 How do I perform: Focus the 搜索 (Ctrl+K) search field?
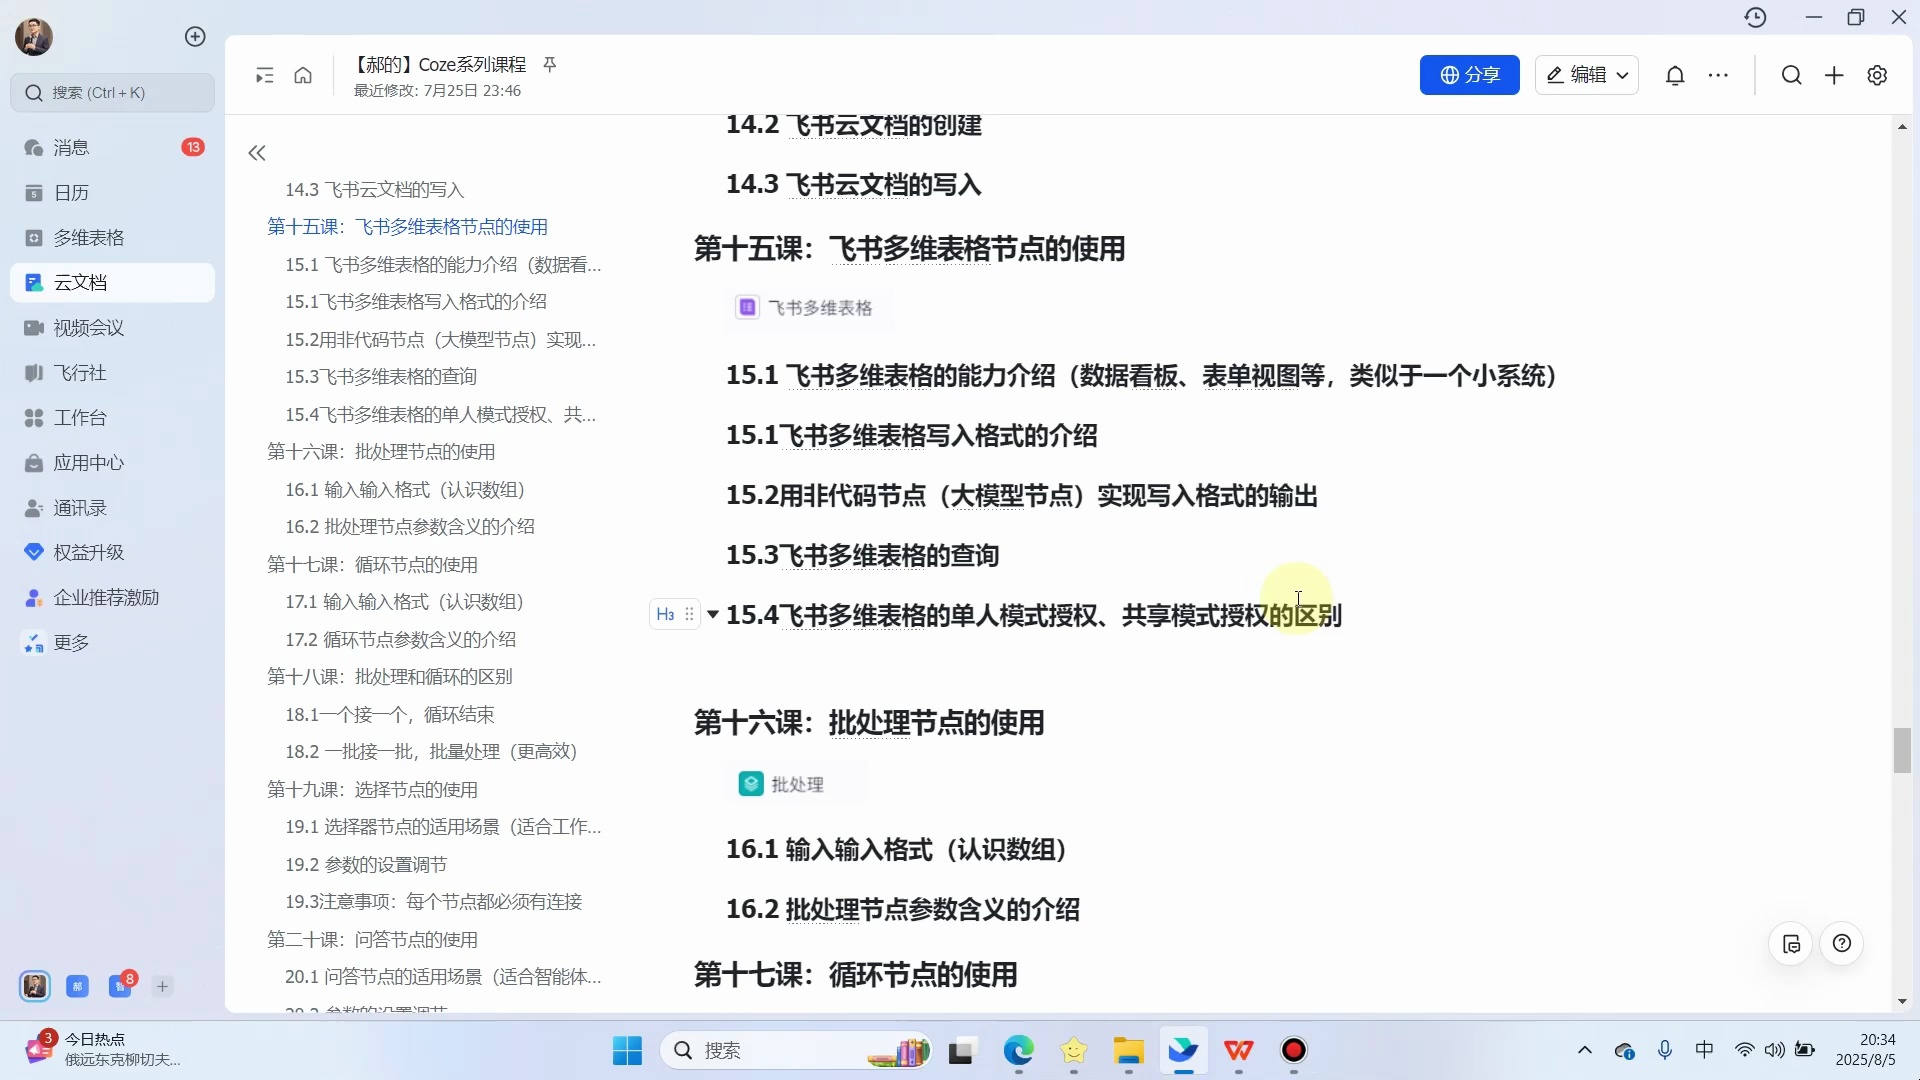click(112, 92)
